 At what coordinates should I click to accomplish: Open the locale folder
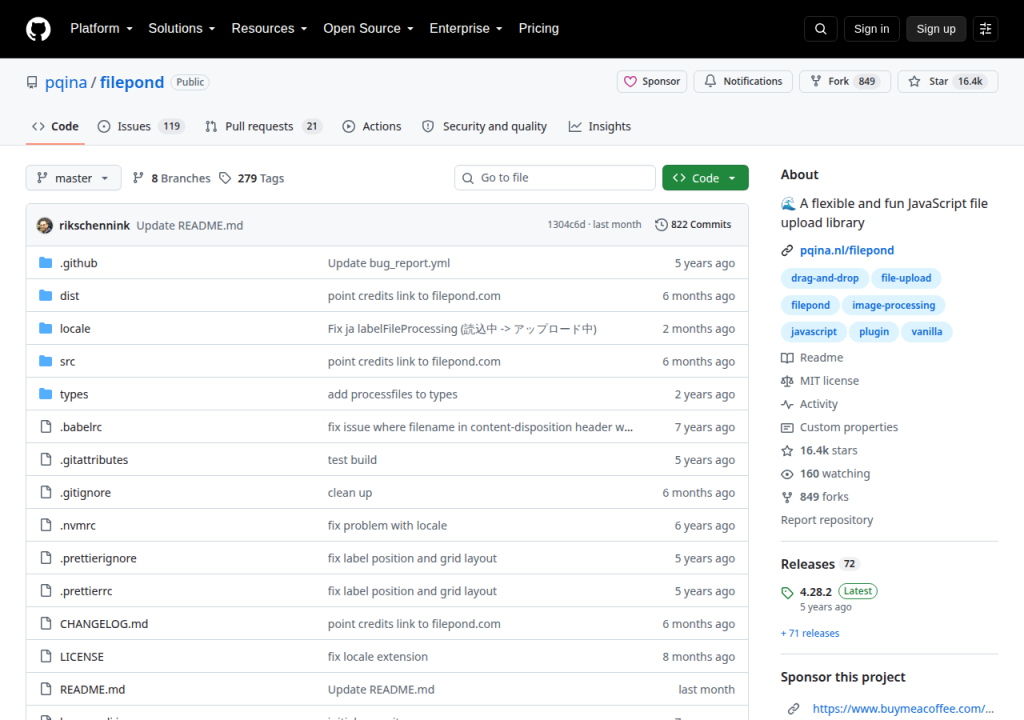[x=75, y=329]
